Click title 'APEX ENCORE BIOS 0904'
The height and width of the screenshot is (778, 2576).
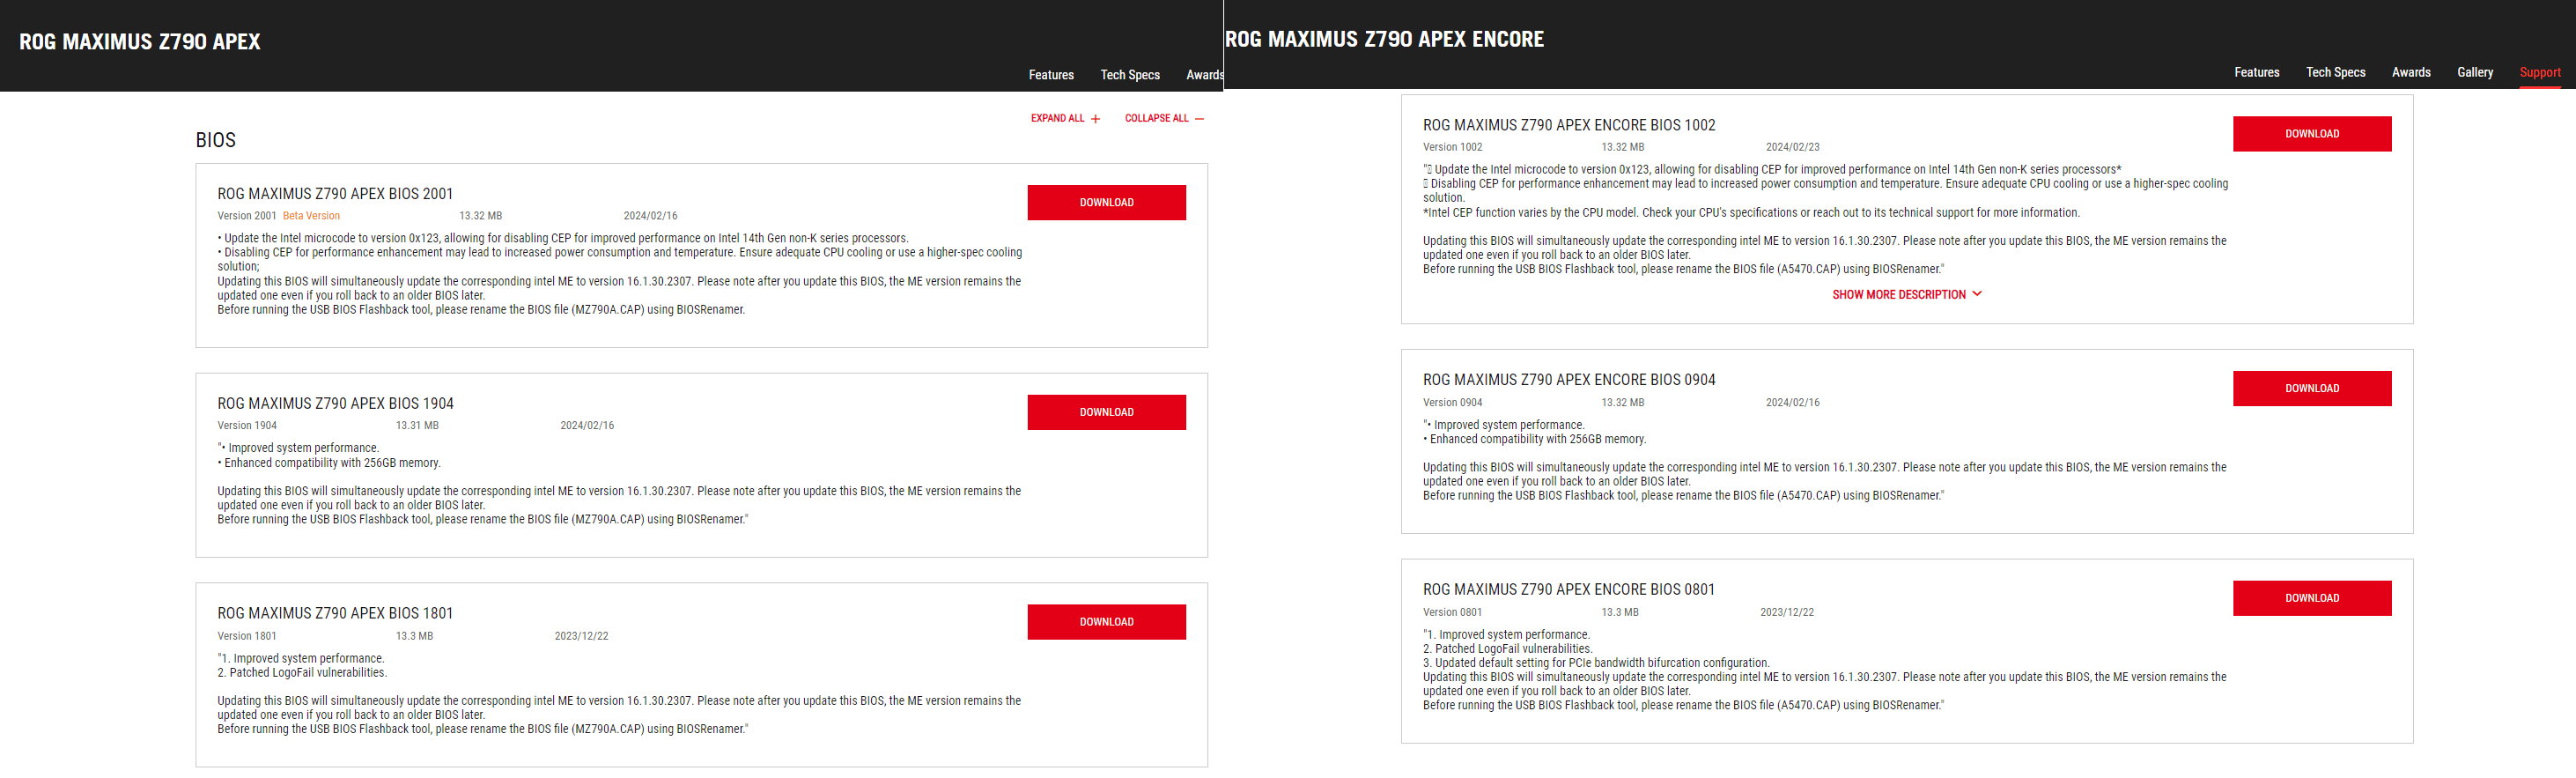click(x=1569, y=380)
